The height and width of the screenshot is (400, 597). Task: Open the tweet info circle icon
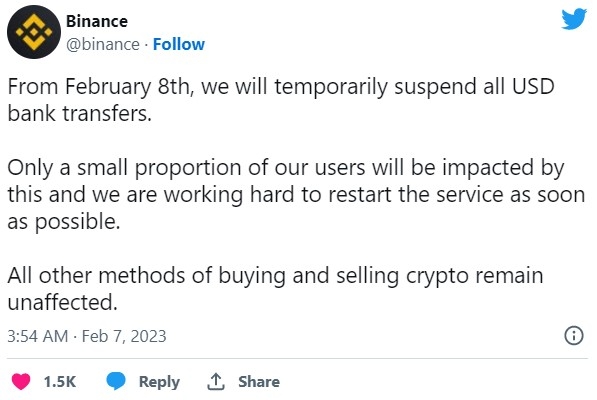coord(573,336)
